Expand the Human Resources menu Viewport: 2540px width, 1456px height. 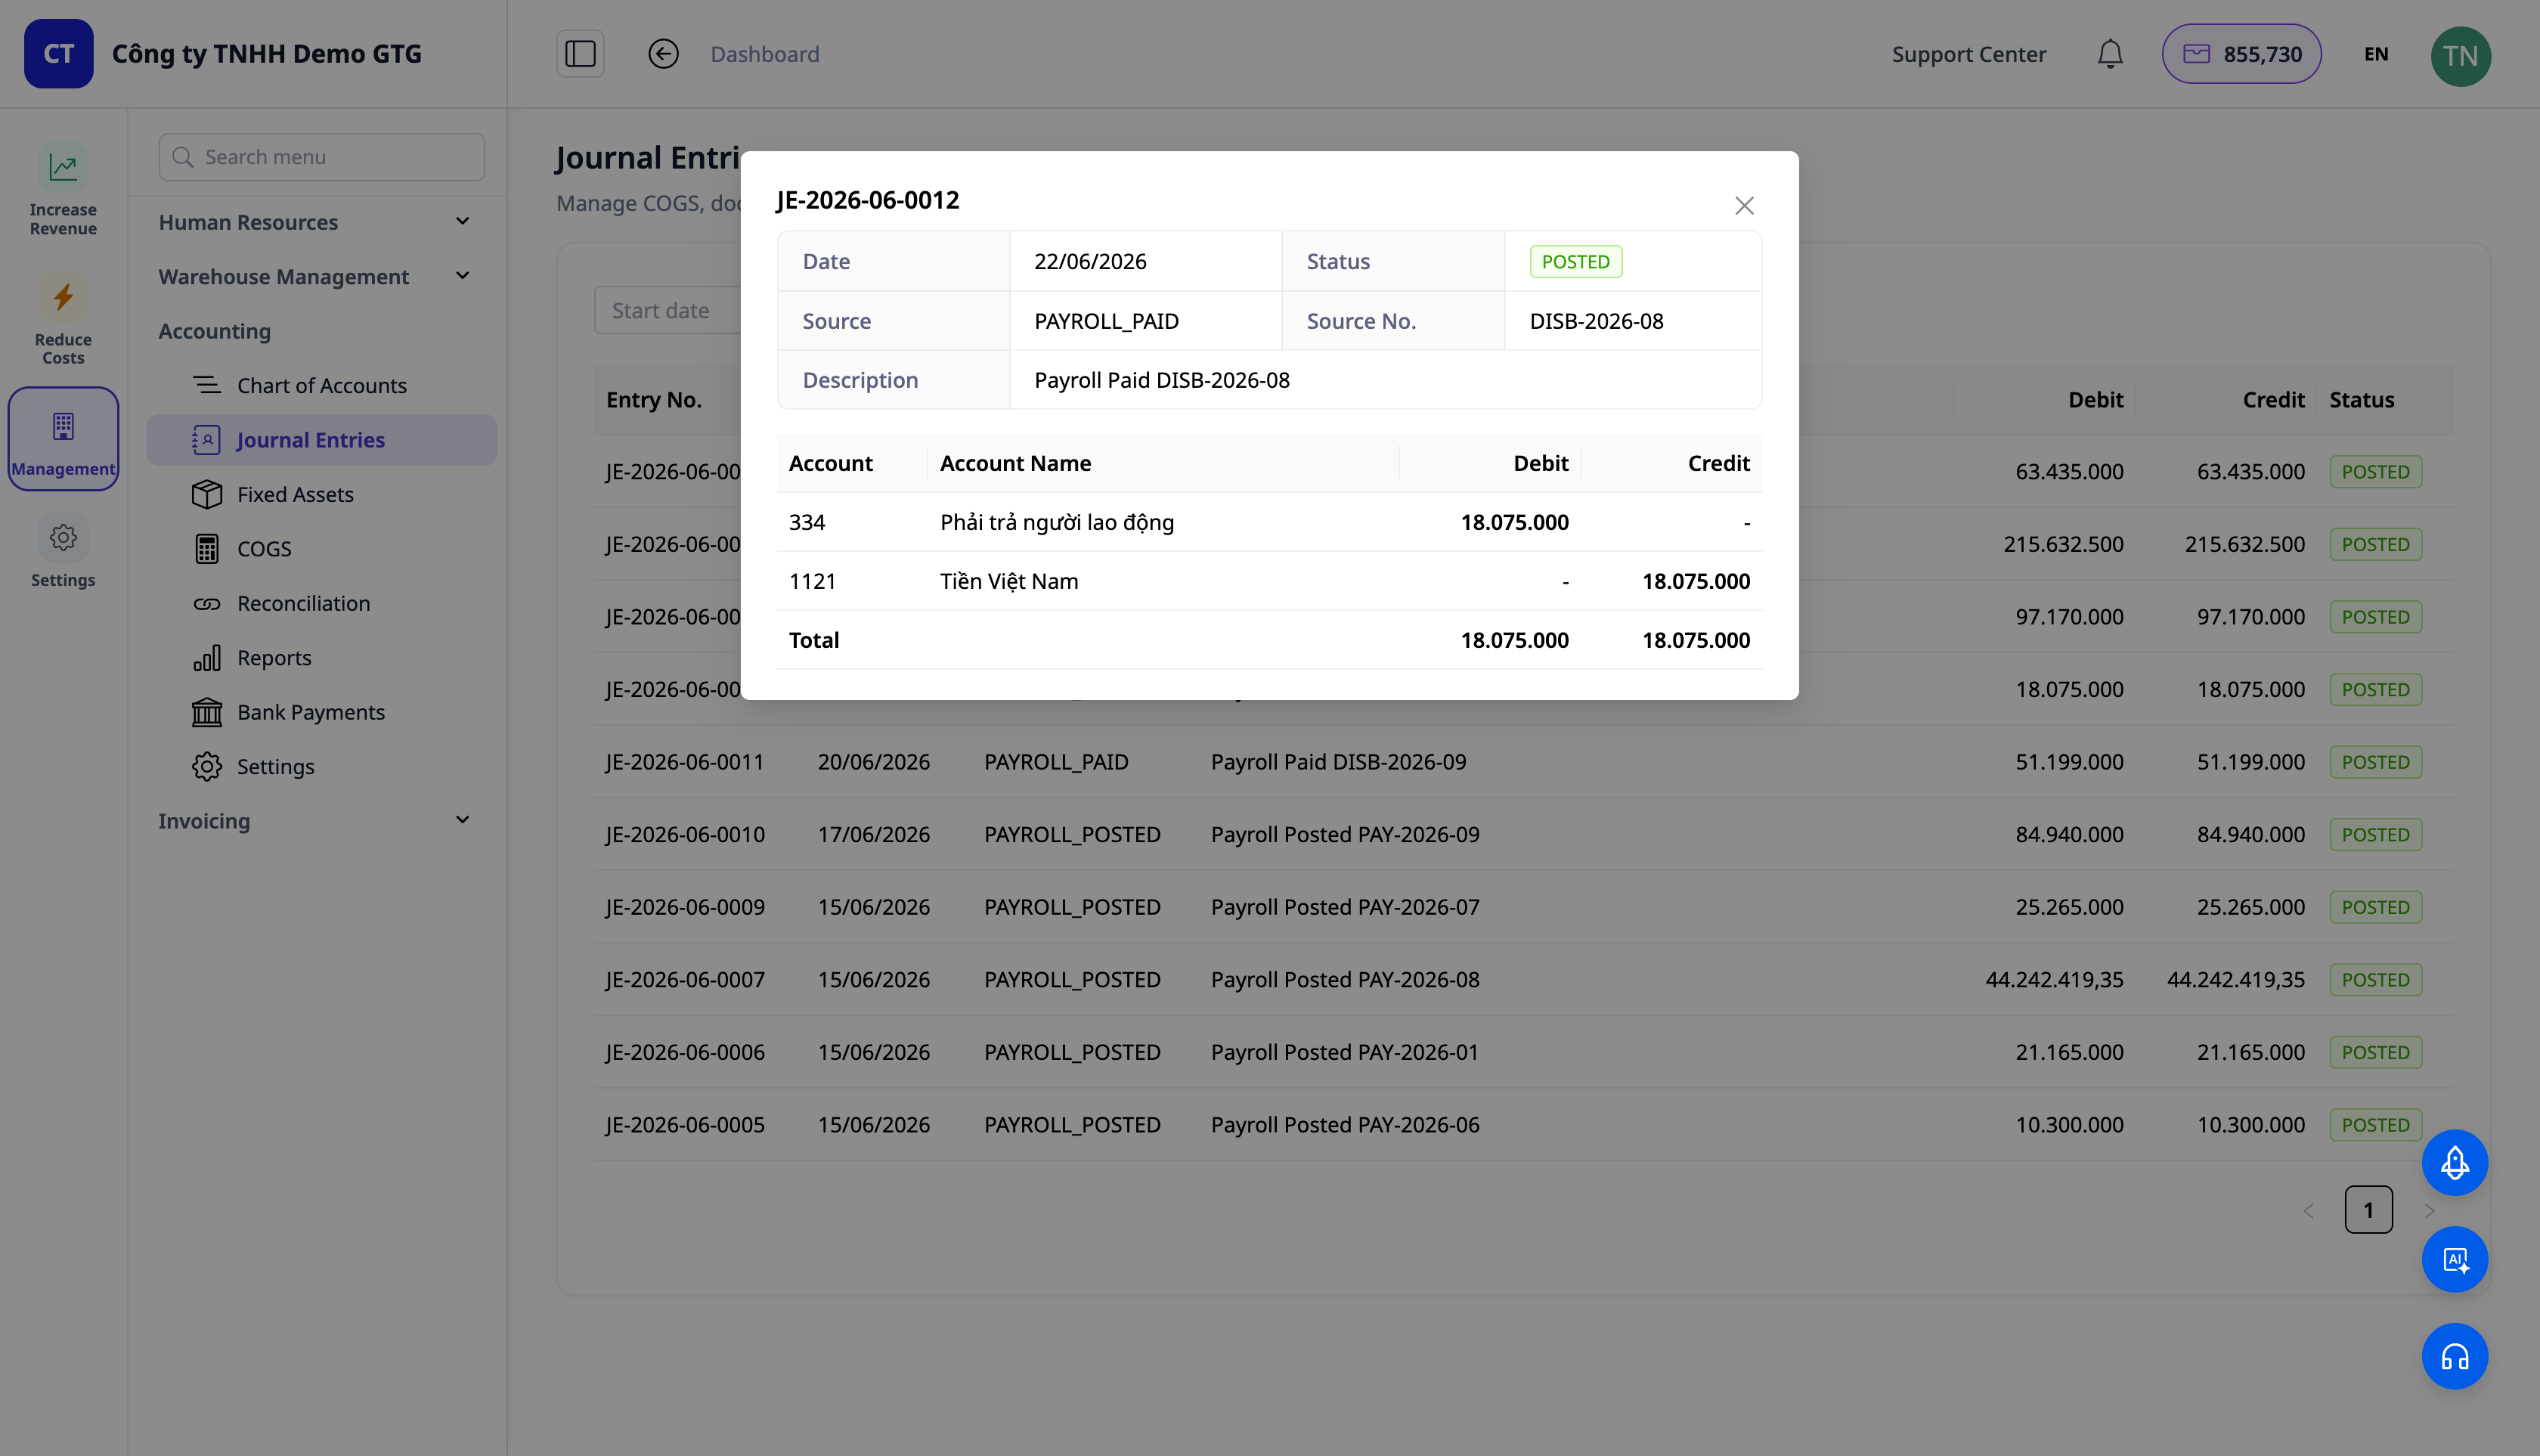314,222
